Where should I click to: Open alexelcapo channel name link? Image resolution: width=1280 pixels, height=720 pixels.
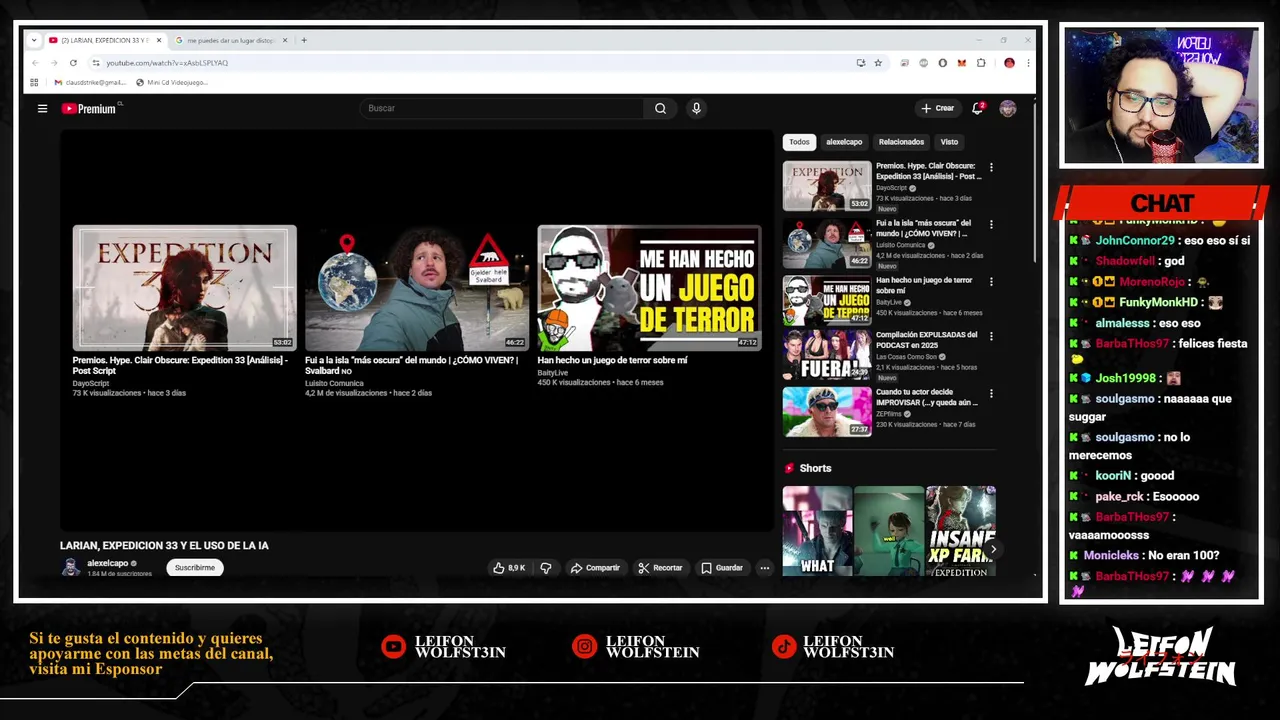coord(107,563)
